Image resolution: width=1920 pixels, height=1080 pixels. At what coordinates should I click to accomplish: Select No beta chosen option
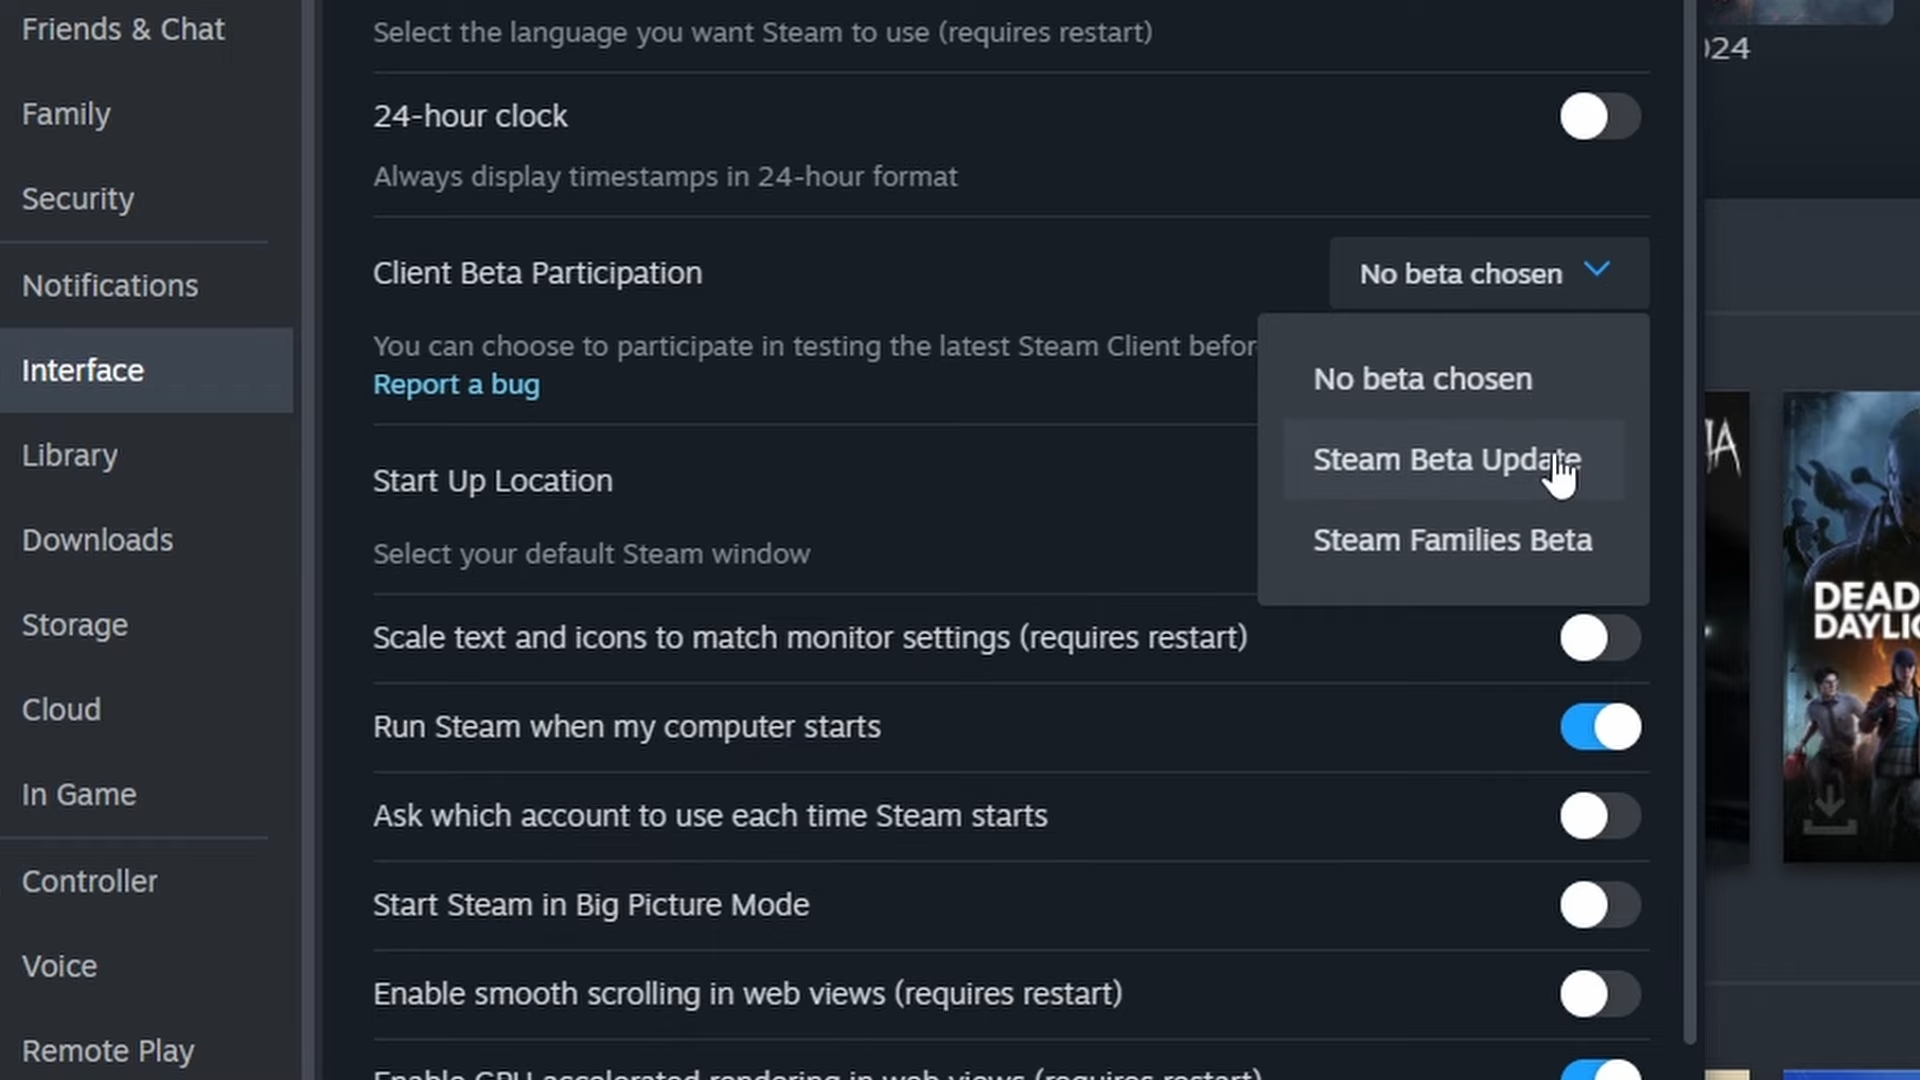pos(1422,378)
